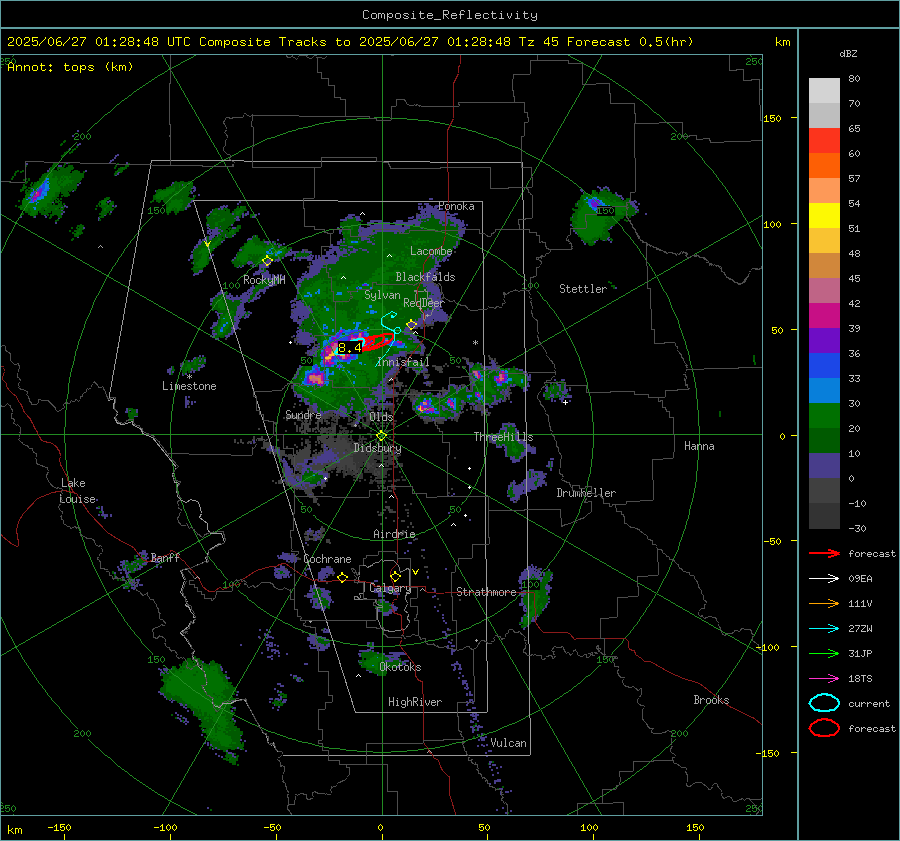This screenshot has height=841, width=900.
Task: Select the indigo 0-10 dBZ color swatch
Action: click(x=824, y=466)
